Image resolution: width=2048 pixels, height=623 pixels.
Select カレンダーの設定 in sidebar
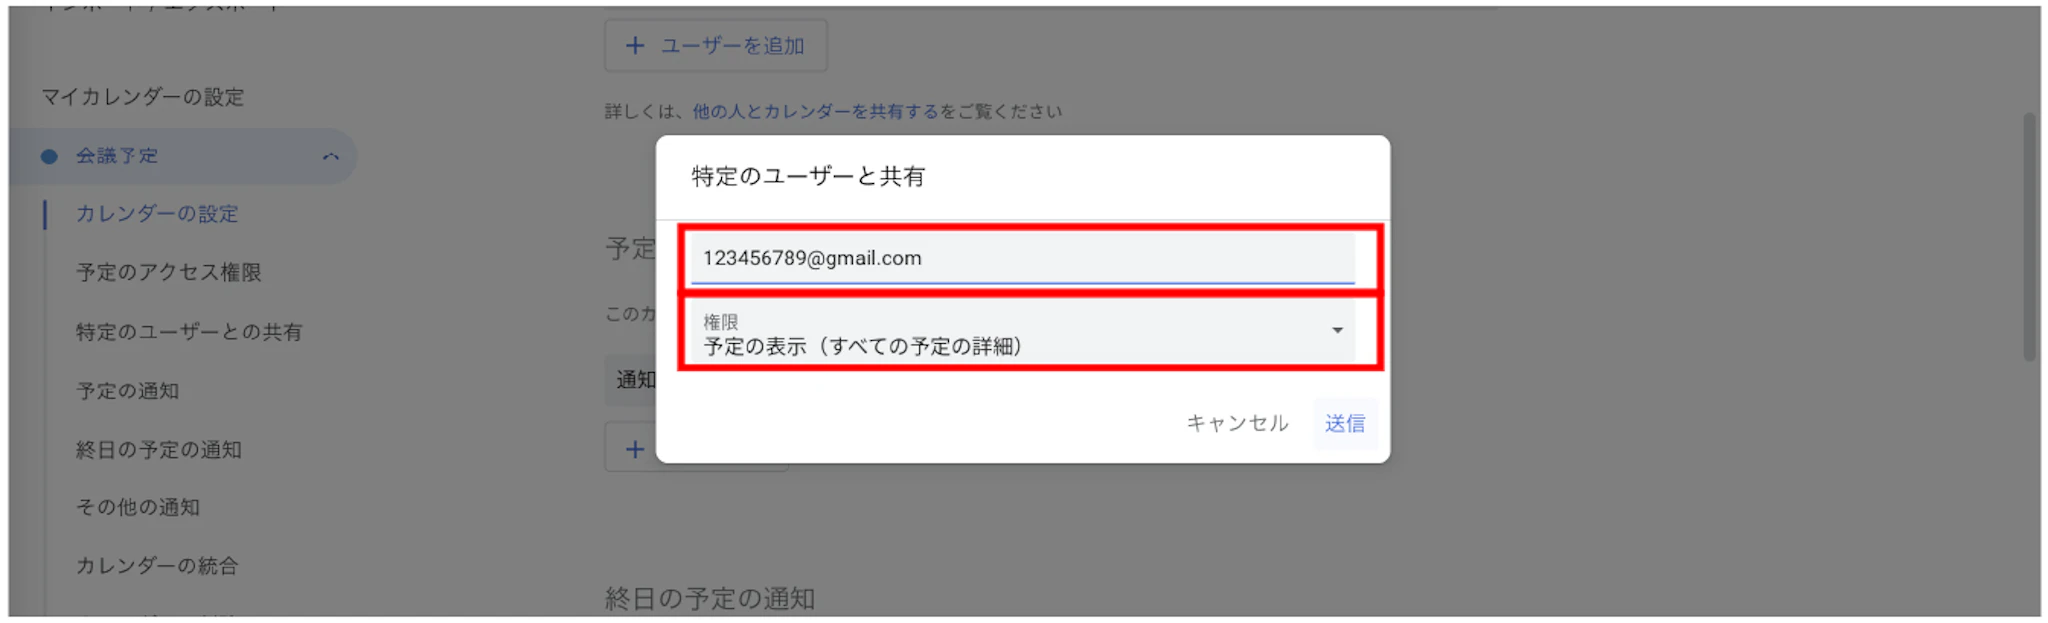[x=157, y=214]
